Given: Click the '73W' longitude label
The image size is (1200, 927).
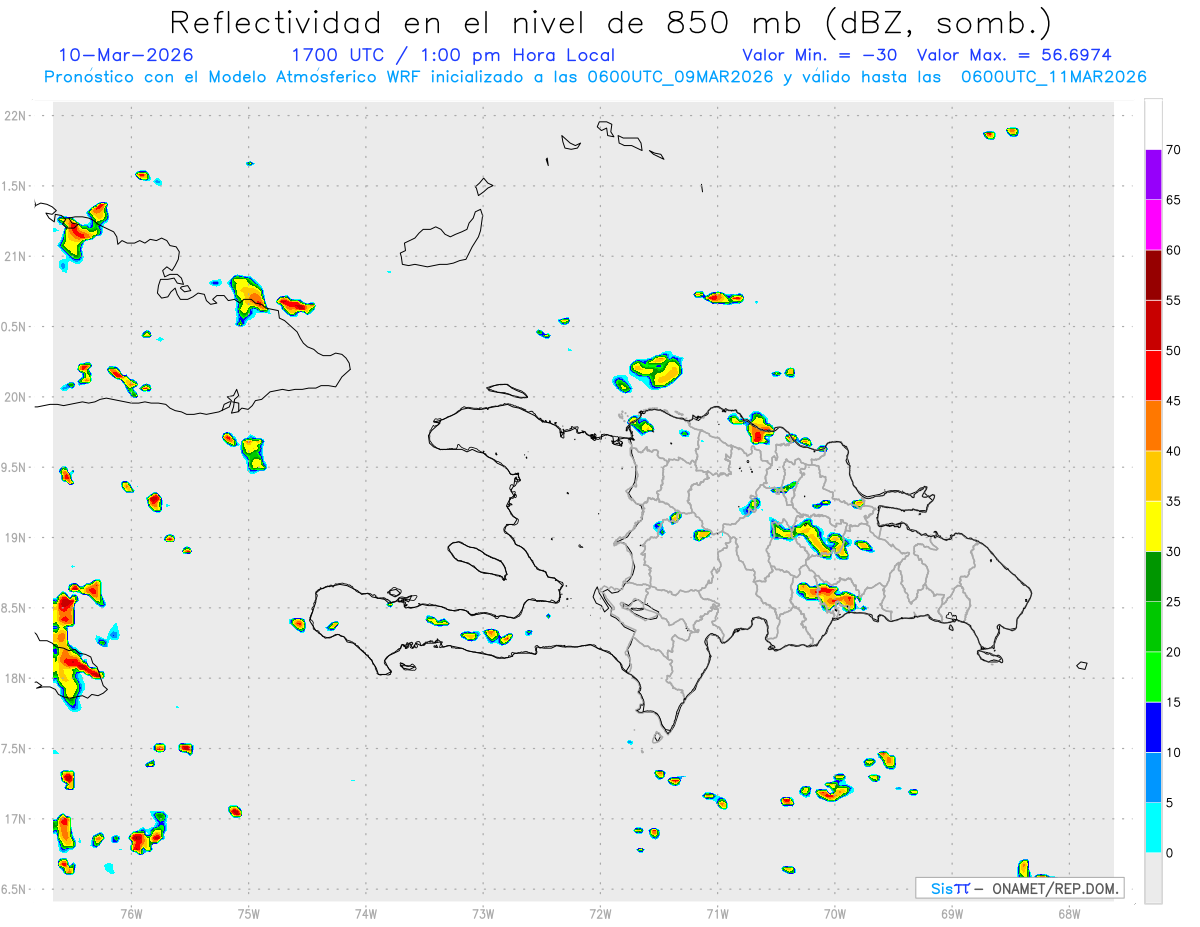Looking at the screenshot, I should point(483,913).
